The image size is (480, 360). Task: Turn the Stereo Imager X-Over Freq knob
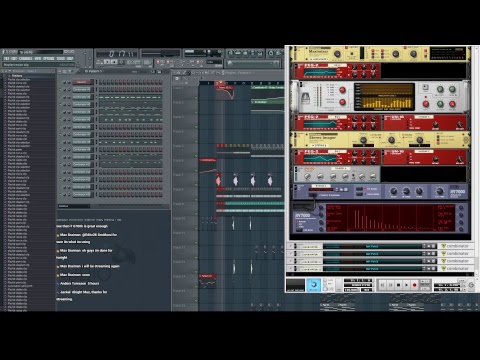(x=391, y=140)
